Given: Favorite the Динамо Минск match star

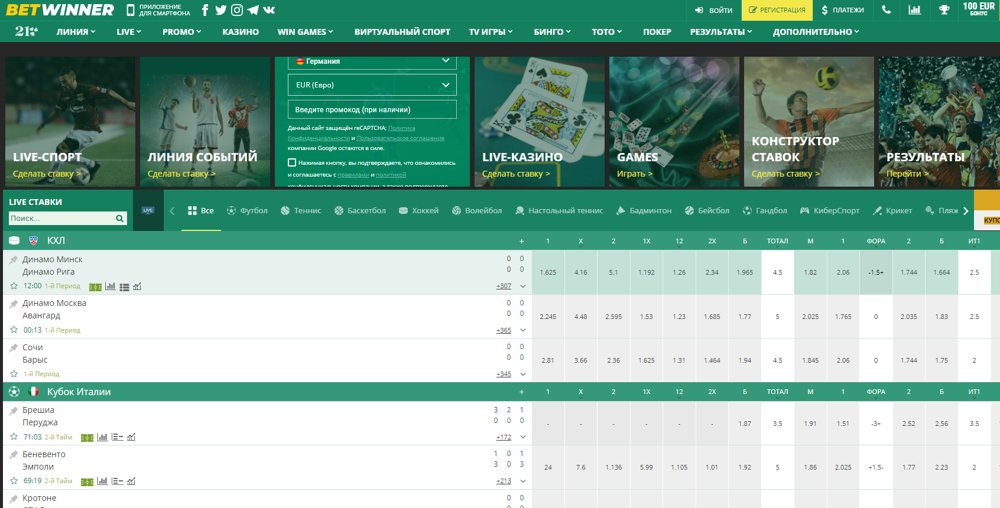Looking at the screenshot, I should tap(14, 286).
